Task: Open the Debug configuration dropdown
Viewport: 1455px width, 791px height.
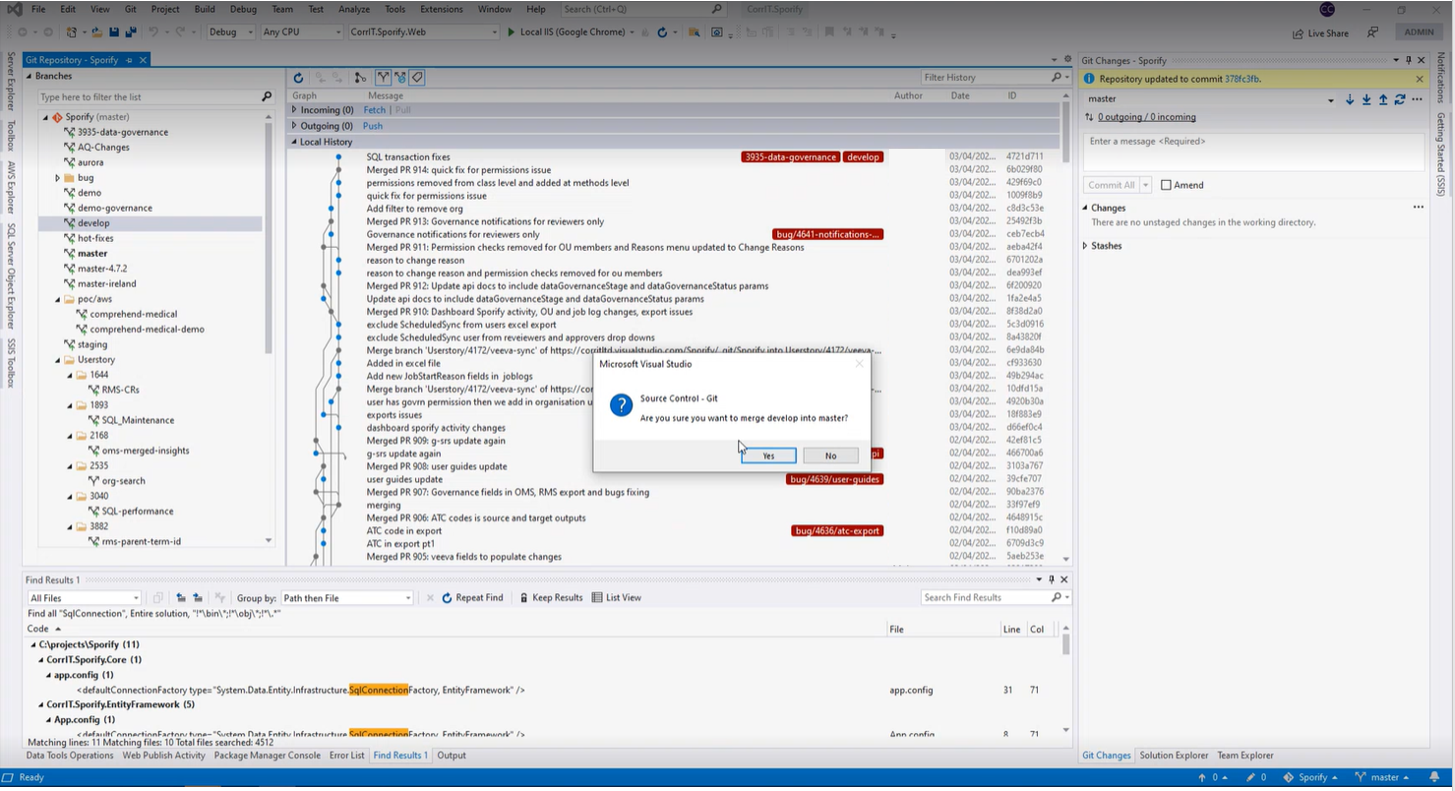Action: pyautogui.click(x=229, y=32)
